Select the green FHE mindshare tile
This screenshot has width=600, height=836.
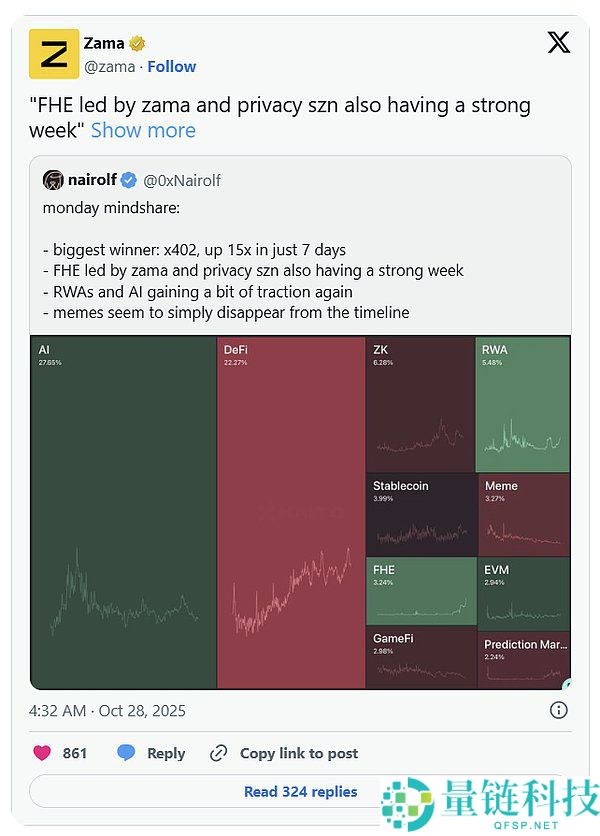[420, 591]
